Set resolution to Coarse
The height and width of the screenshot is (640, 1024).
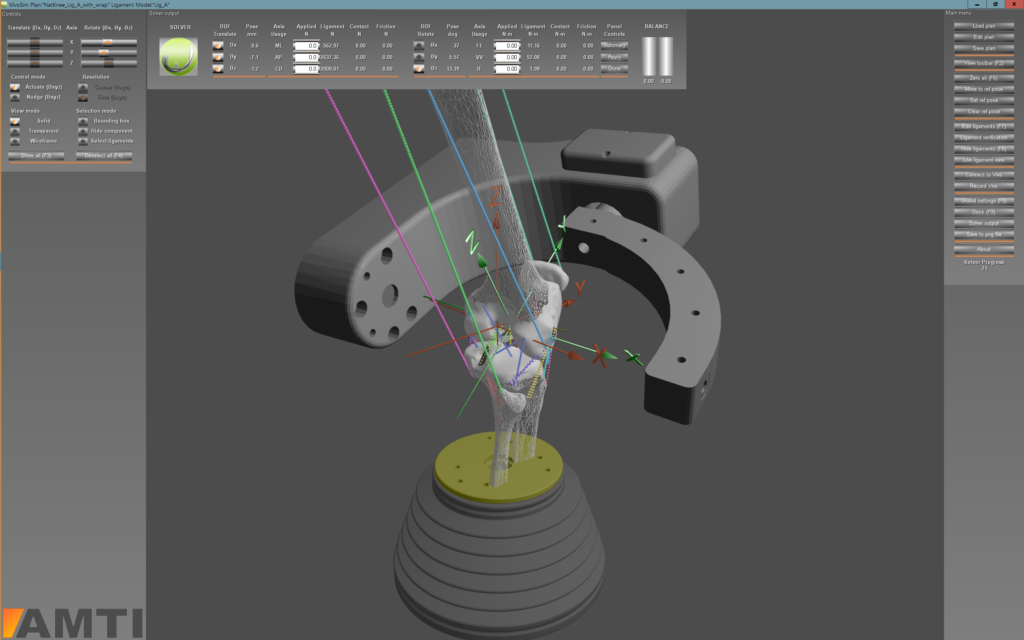click(83, 87)
